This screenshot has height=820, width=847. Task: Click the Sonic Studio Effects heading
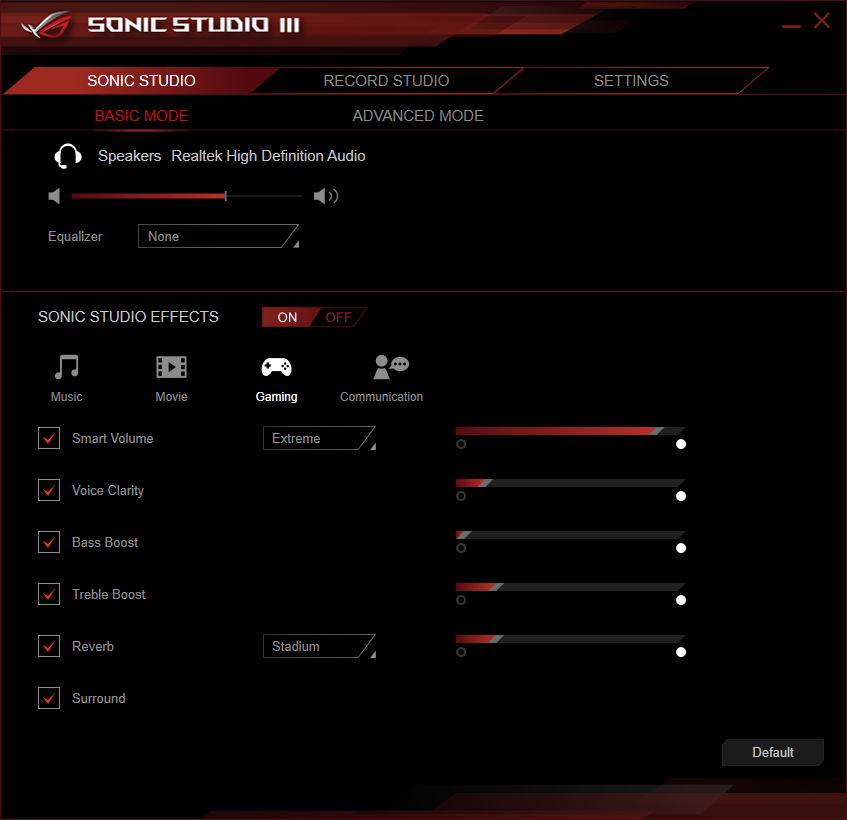pyautogui.click(x=128, y=317)
